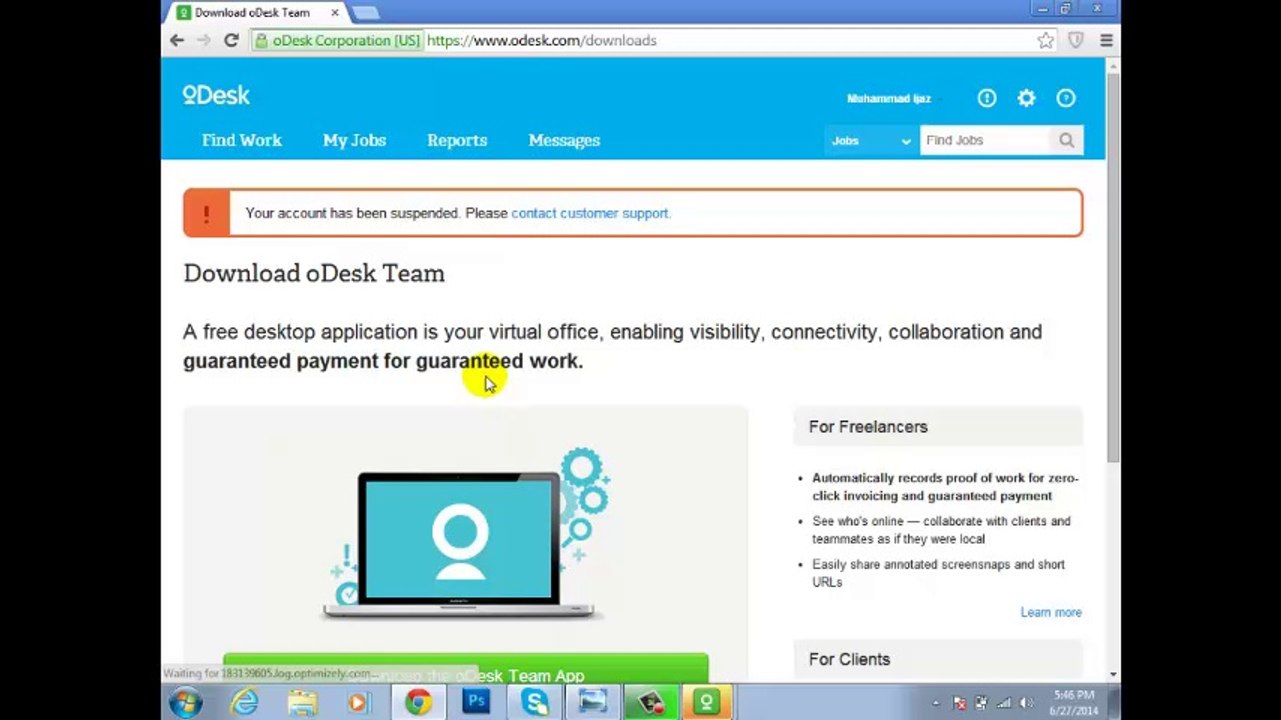
Task: Click the page vertical scrollbar thumb
Action: tap(1113, 266)
